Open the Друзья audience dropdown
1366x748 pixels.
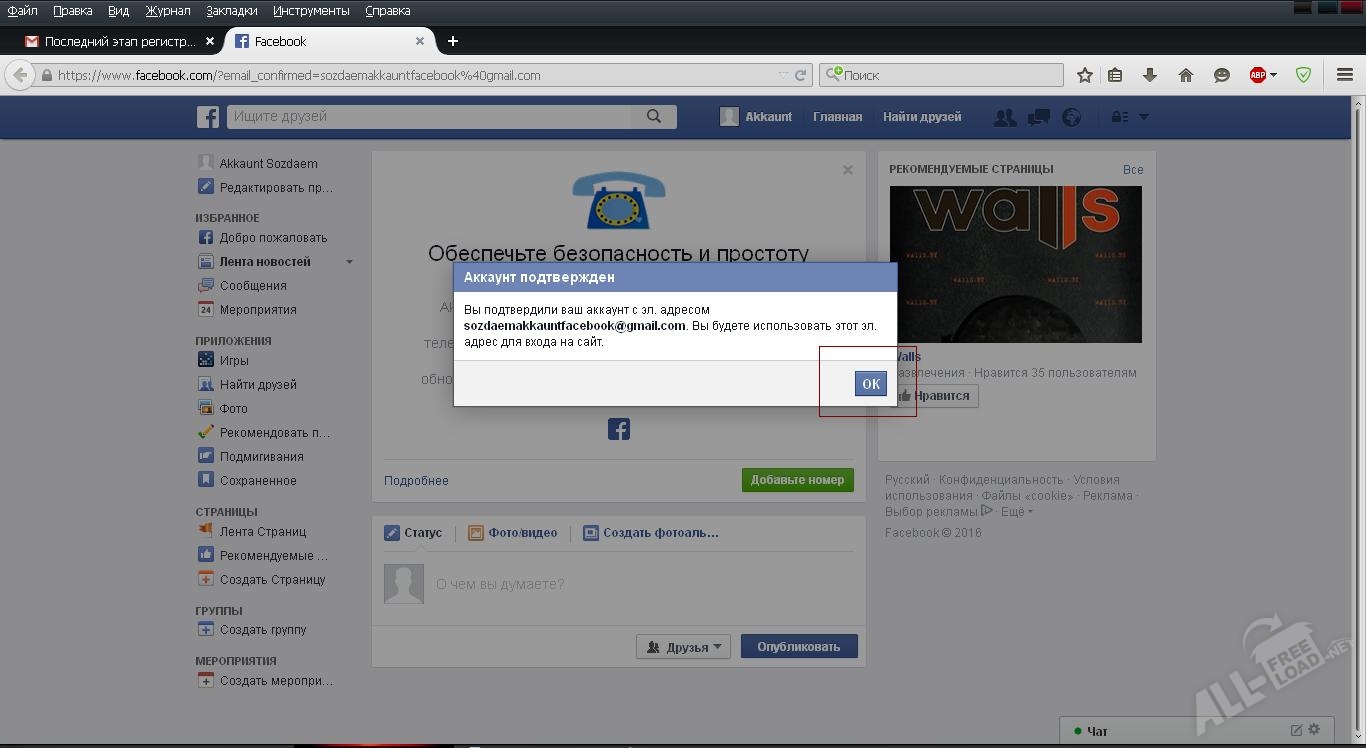point(683,647)
